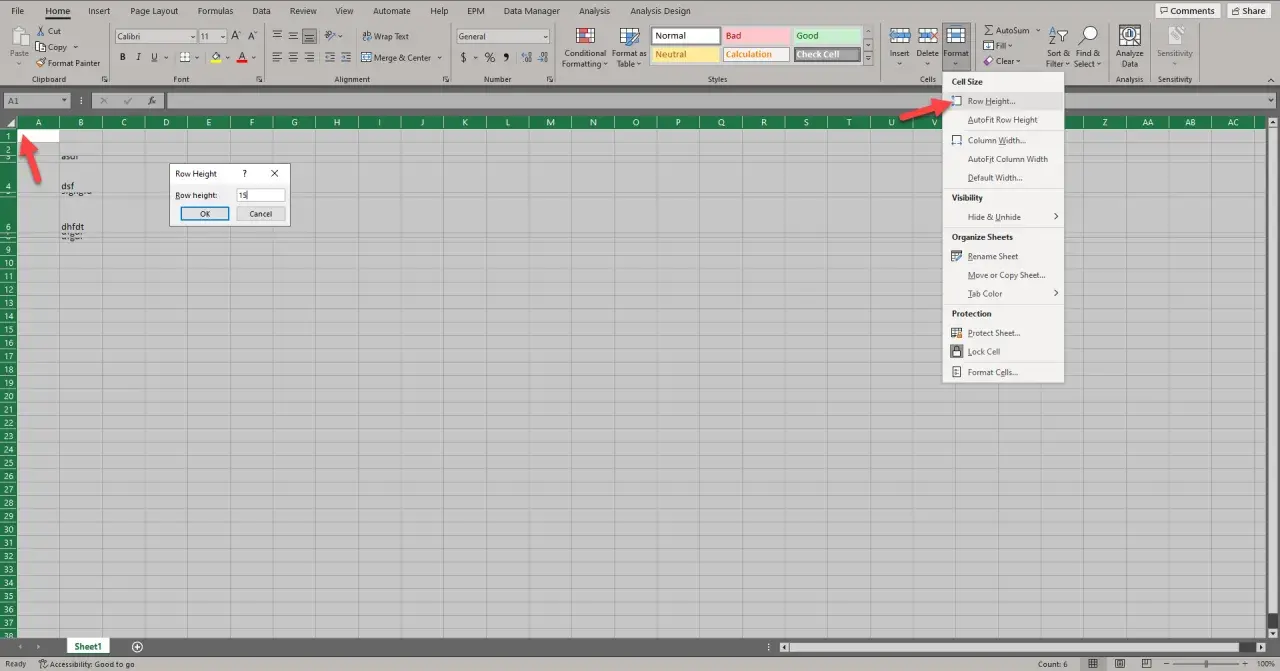Click Cancel in Row Height dialog
Viewport: 1280px width, 671px height.
pos(261,214)
